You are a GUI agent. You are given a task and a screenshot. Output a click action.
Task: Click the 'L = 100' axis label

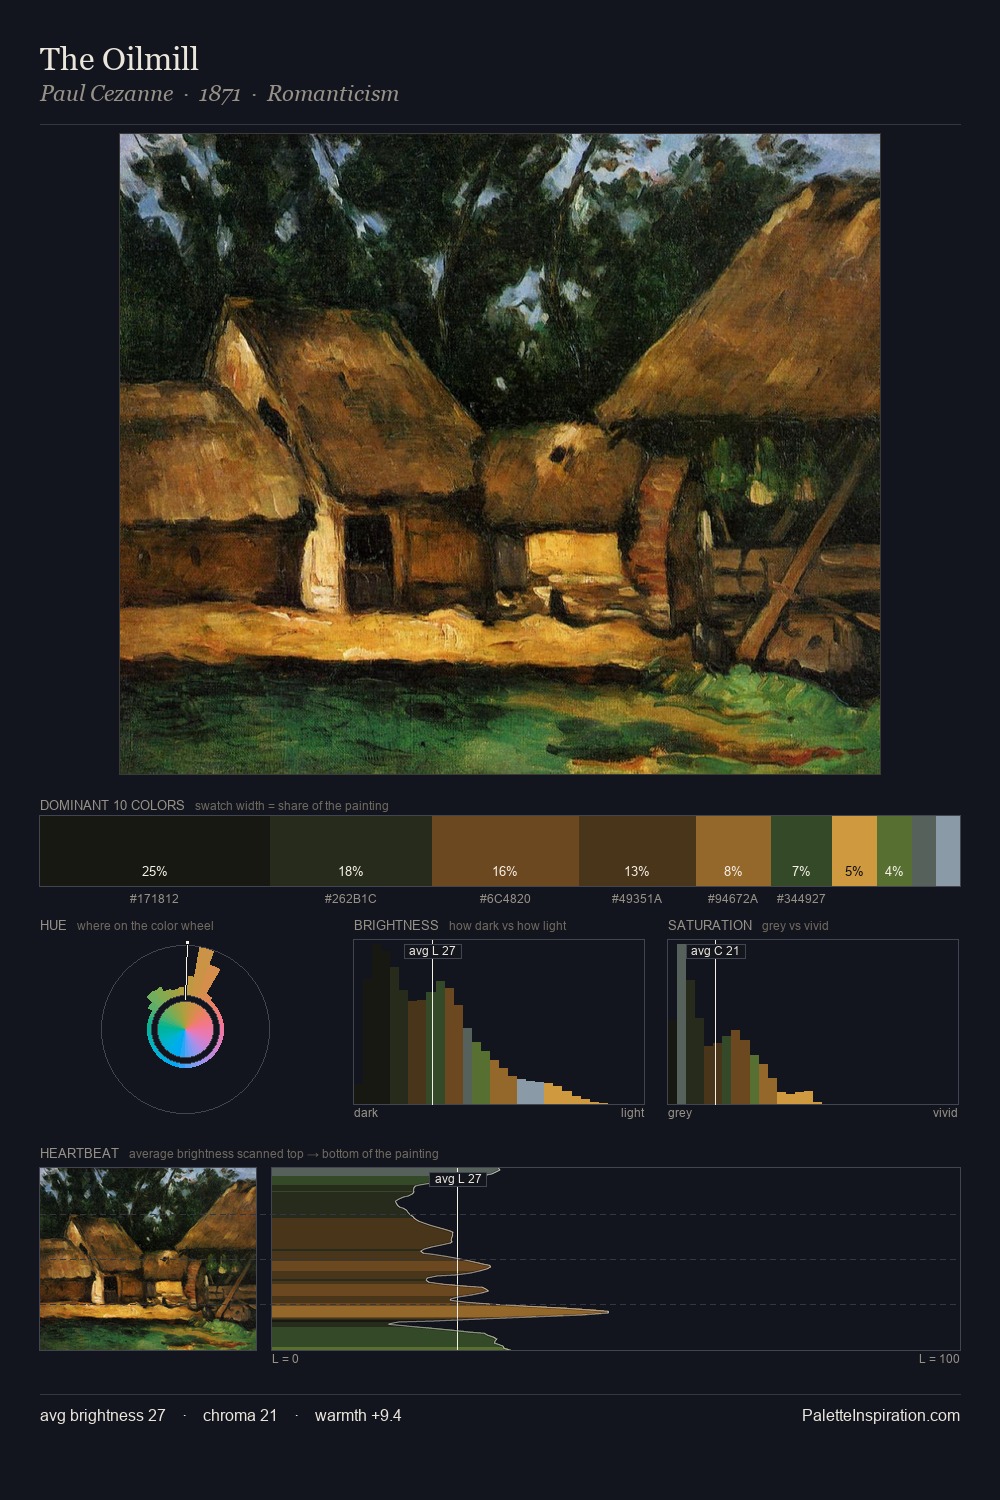(939, 1359)
